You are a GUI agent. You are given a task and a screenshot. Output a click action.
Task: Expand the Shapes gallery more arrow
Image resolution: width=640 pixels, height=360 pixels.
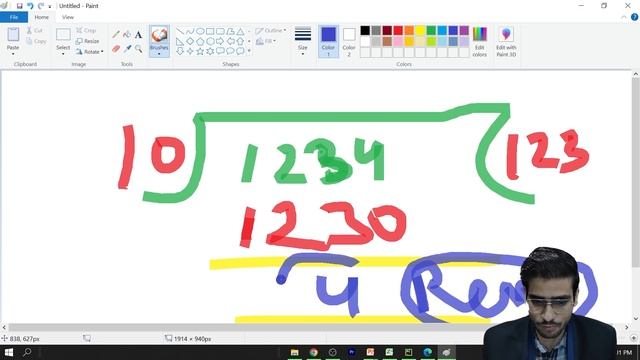249,51
